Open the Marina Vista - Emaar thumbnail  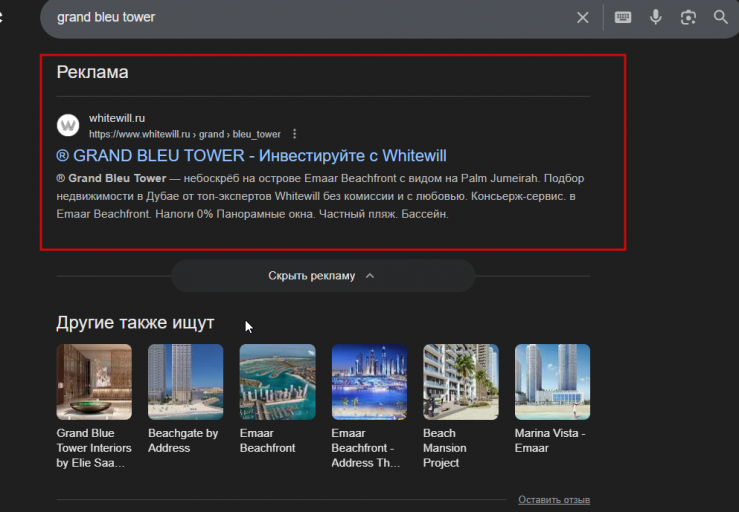pos(552,382)
